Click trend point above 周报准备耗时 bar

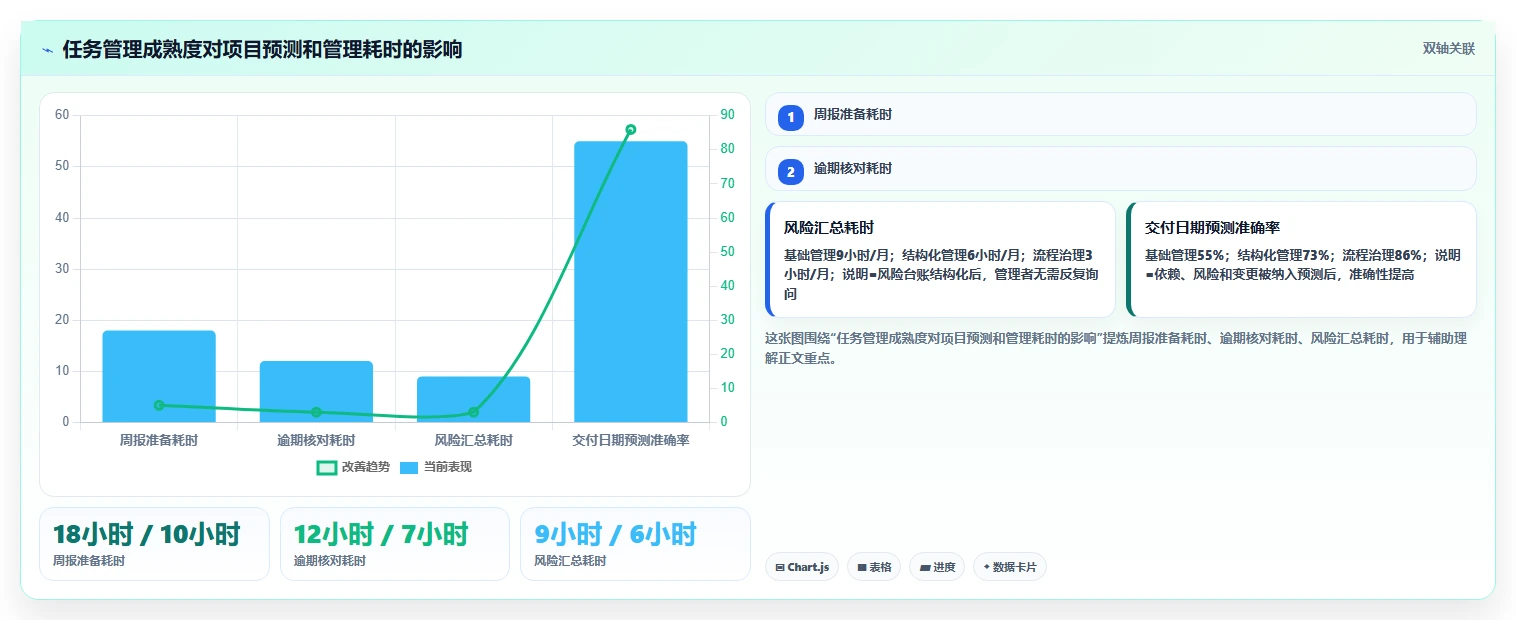click(159, 405)
